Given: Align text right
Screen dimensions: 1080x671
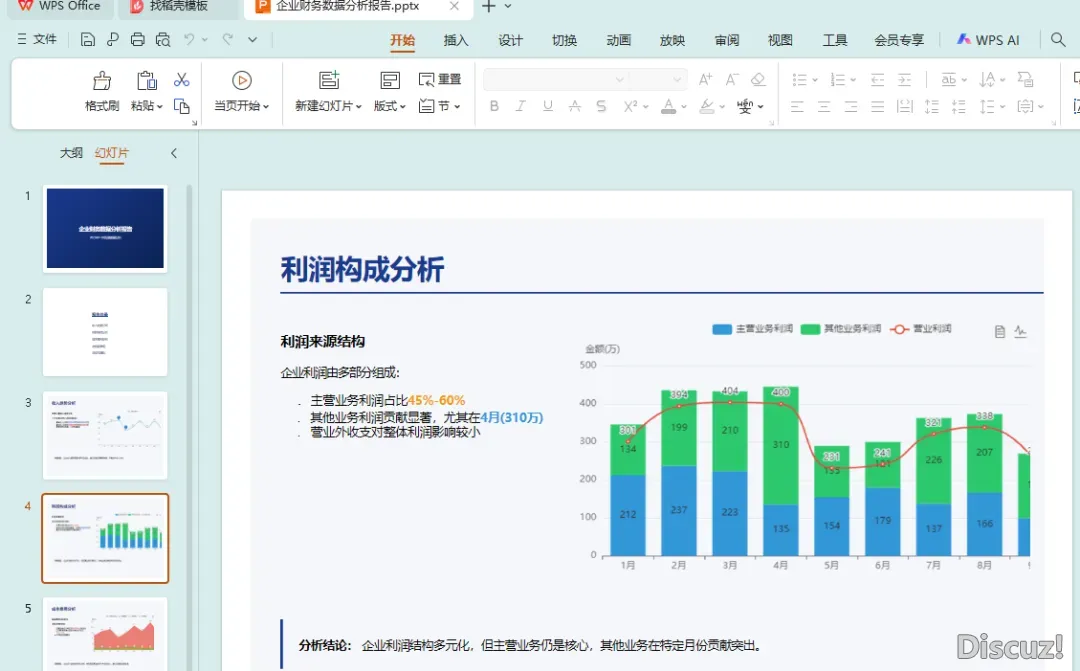Looking at the screenshot, I should (x=851, y=106).
